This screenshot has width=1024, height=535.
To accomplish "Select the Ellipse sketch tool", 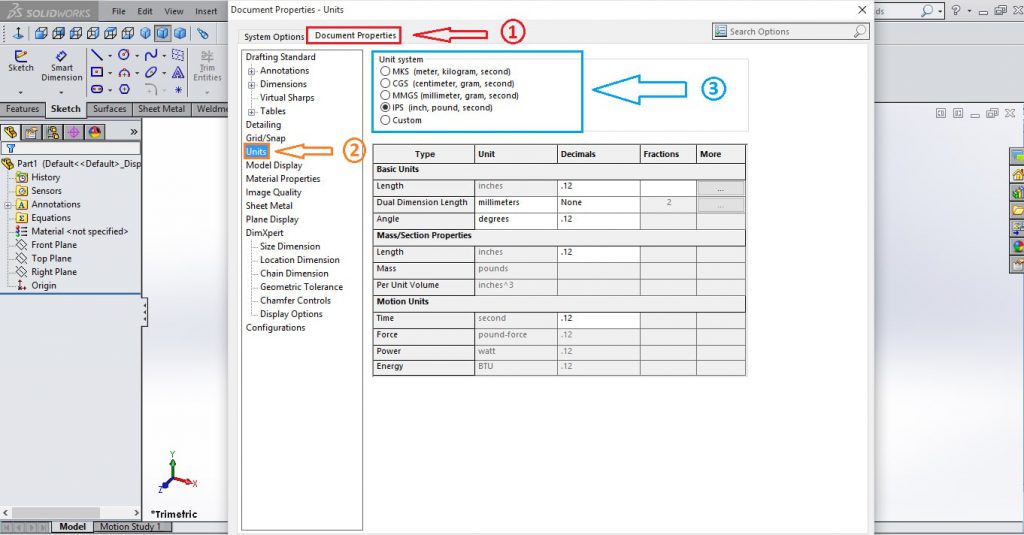I will (x=151, y=72).
